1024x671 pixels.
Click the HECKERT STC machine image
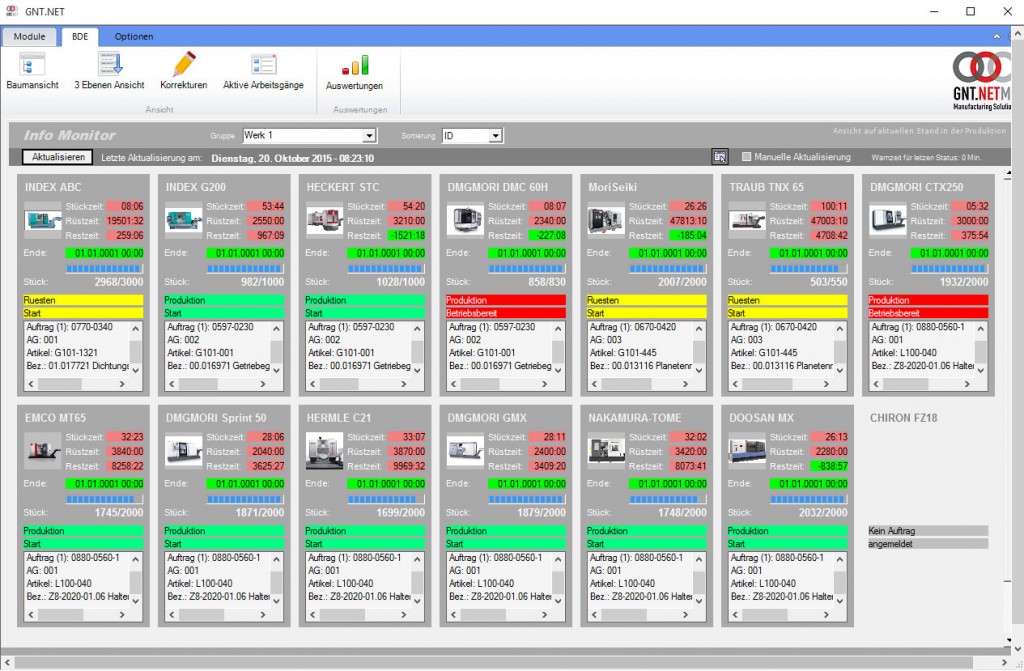coord(325,220)
